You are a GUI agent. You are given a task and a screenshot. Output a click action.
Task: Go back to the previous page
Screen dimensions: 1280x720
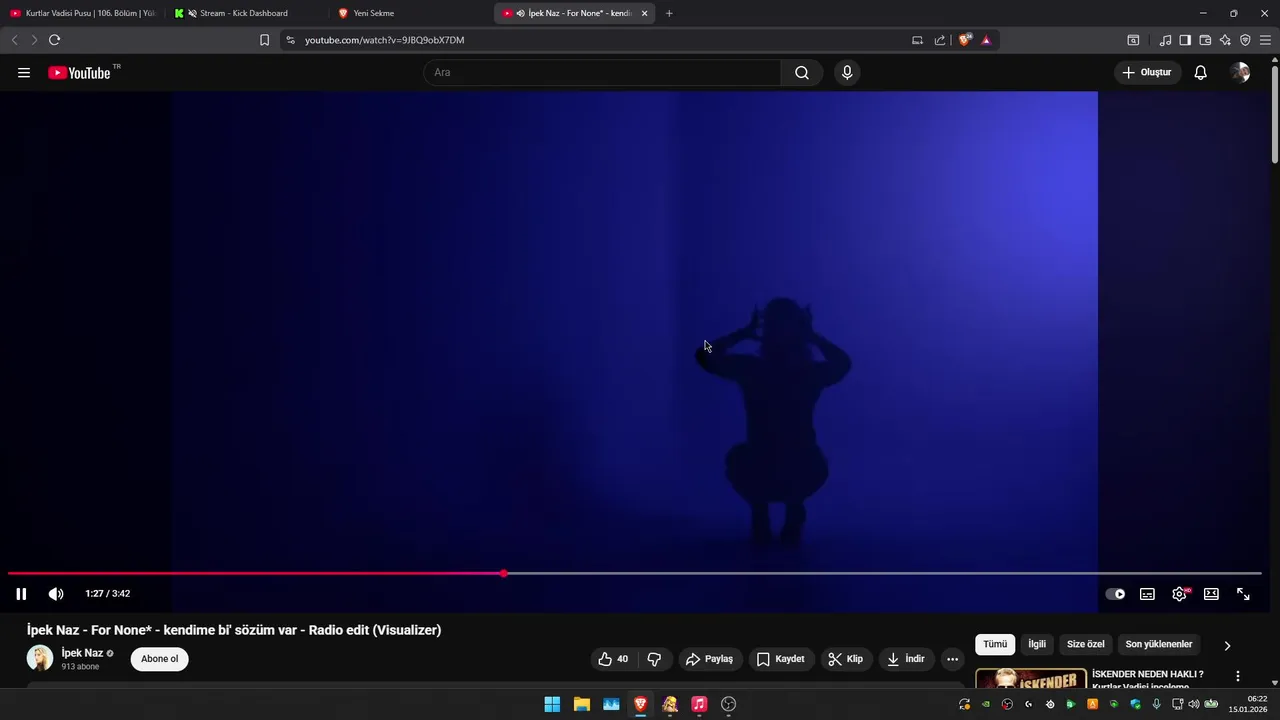click(x=14, y=40)
